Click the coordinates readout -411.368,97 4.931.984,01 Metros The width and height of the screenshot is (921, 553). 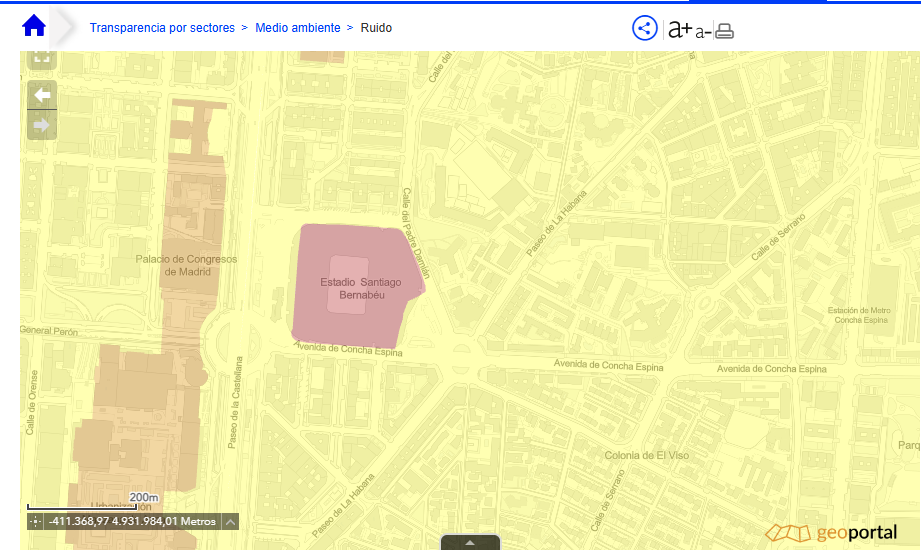132,521
